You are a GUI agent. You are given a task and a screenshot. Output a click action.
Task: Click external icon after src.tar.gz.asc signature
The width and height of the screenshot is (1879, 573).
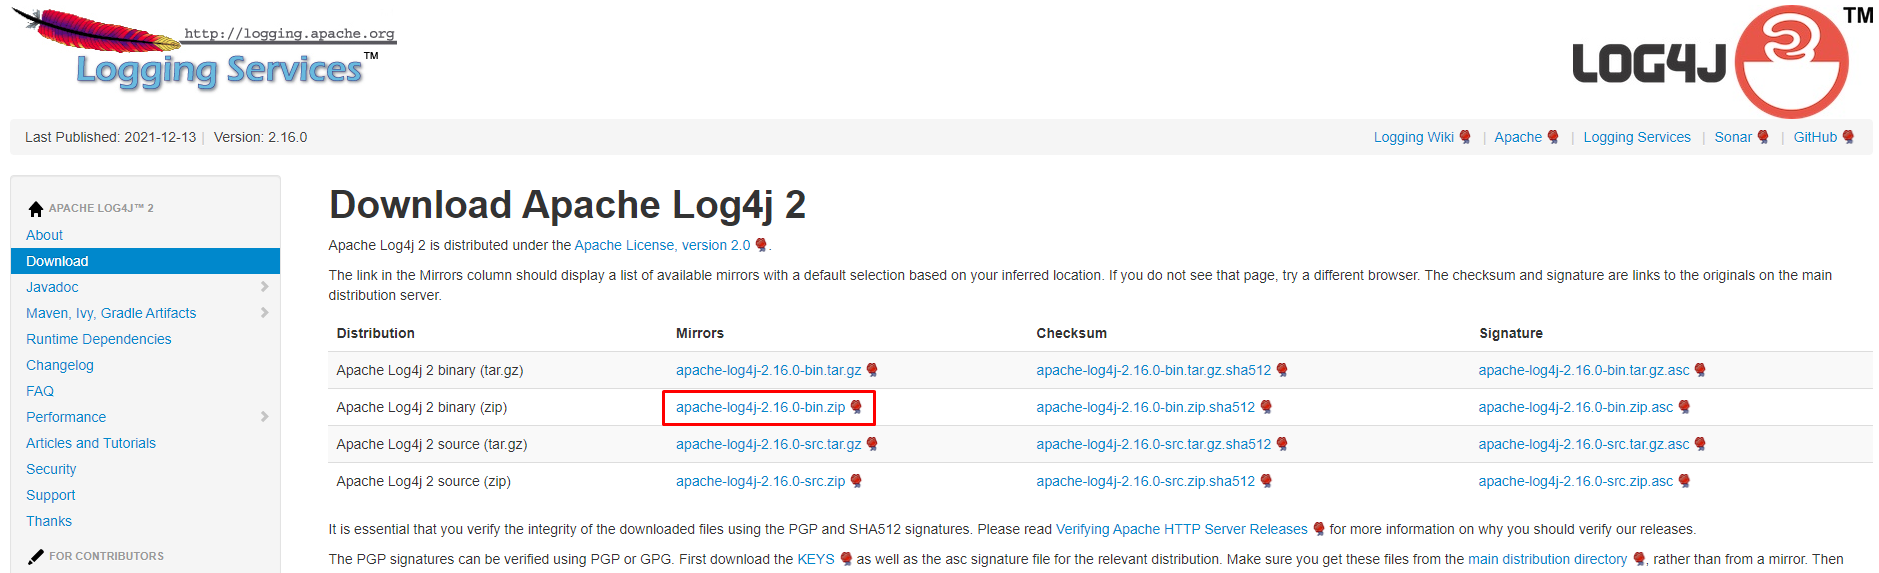(x=1700, y=444)
